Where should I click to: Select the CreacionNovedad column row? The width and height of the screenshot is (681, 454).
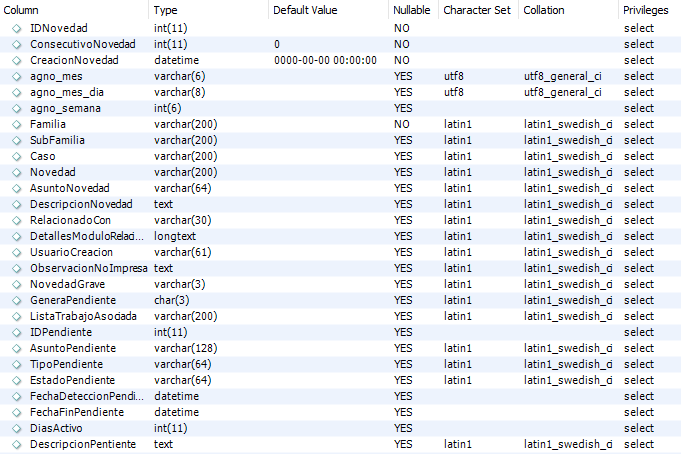340,60
